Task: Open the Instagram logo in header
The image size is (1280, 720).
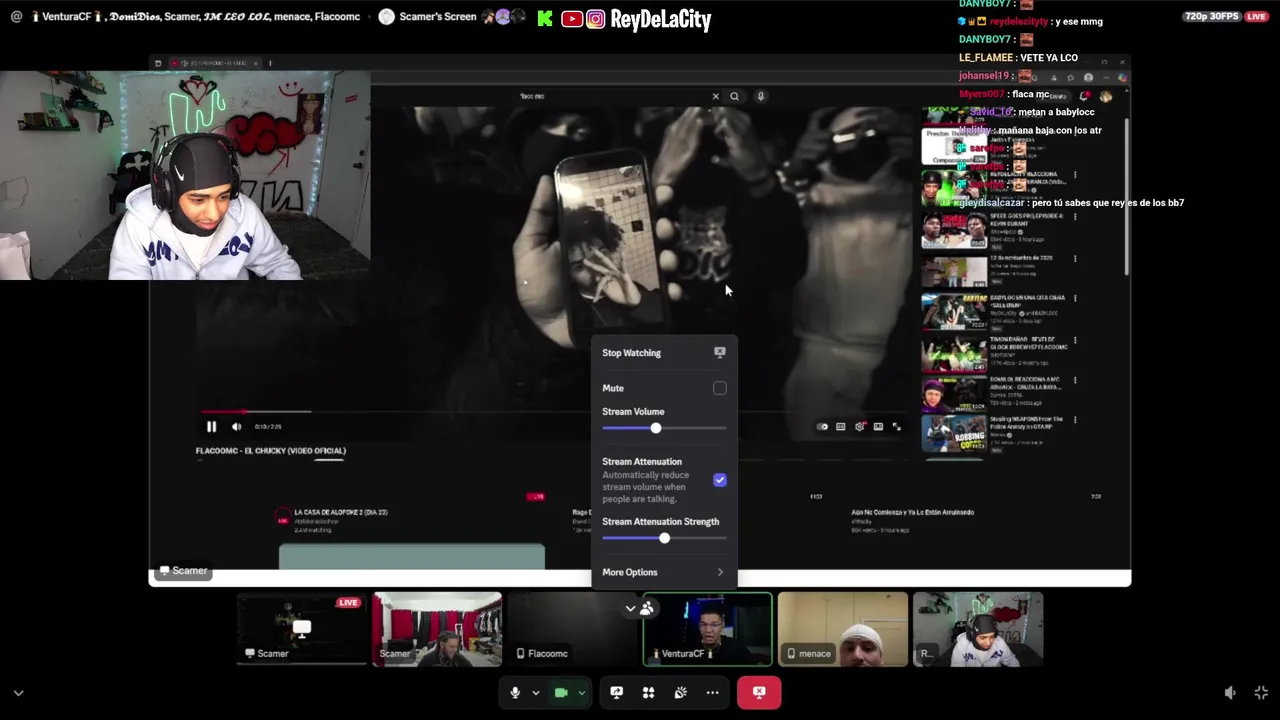Action: (596, 18)
